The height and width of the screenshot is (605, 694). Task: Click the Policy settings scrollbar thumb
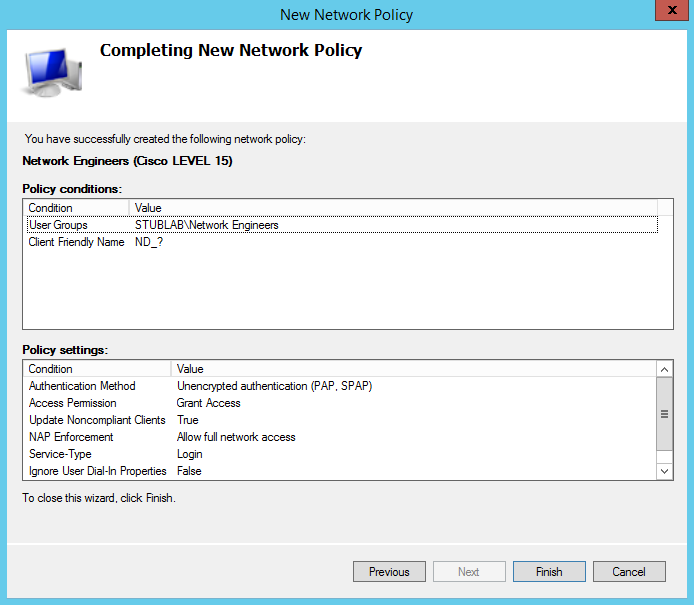click(664, 414)
